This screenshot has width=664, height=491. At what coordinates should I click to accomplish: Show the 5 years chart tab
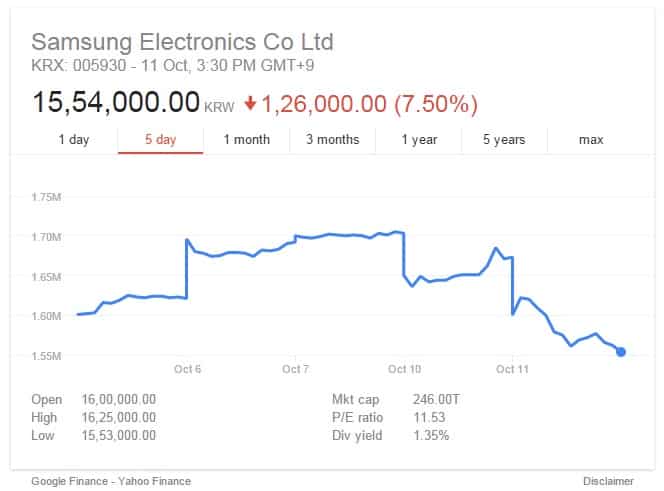coord(504,139)
